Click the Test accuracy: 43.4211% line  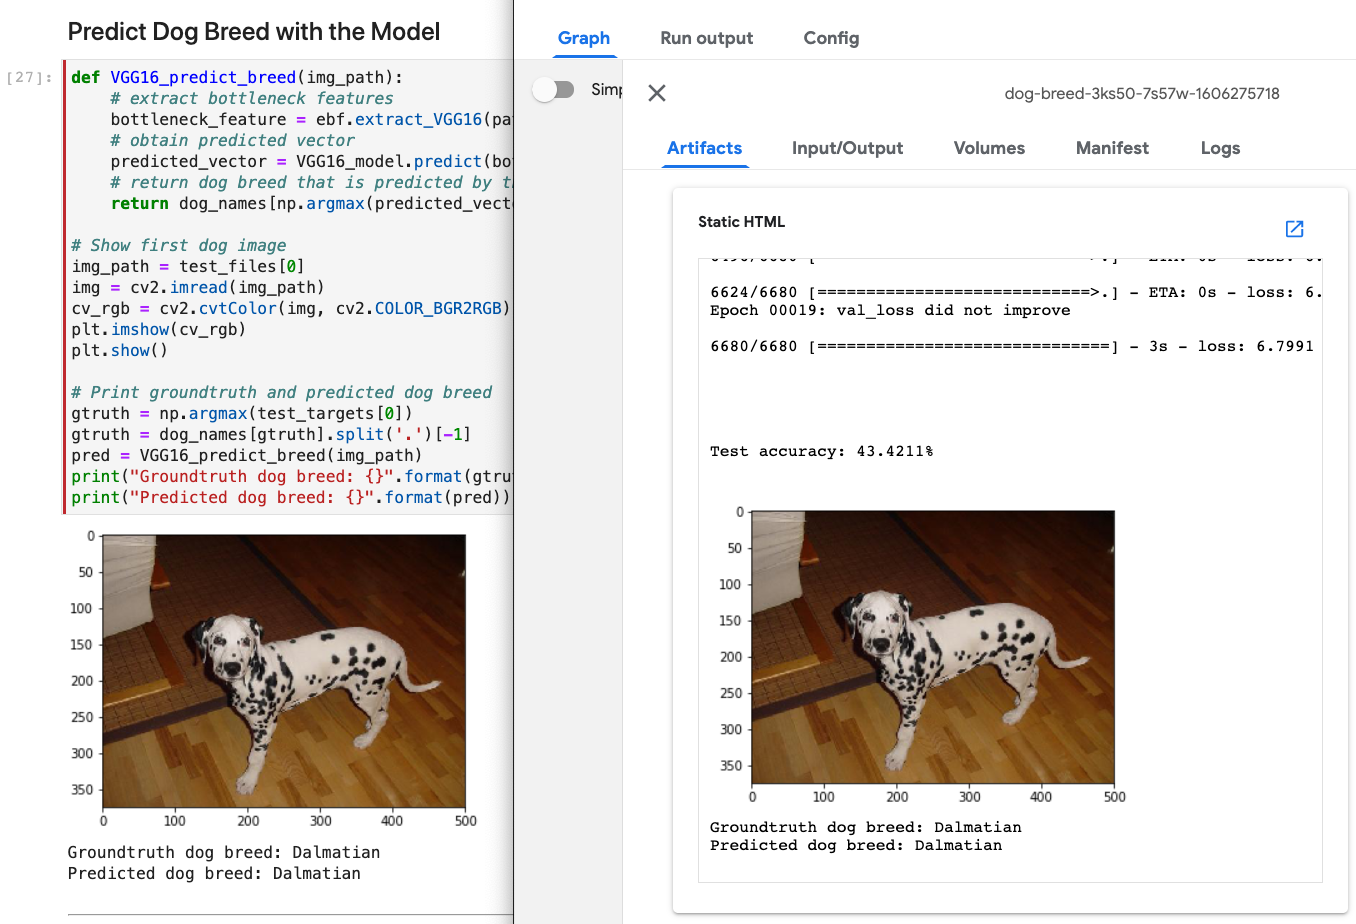pyautogui.click(x=821, y=452)
